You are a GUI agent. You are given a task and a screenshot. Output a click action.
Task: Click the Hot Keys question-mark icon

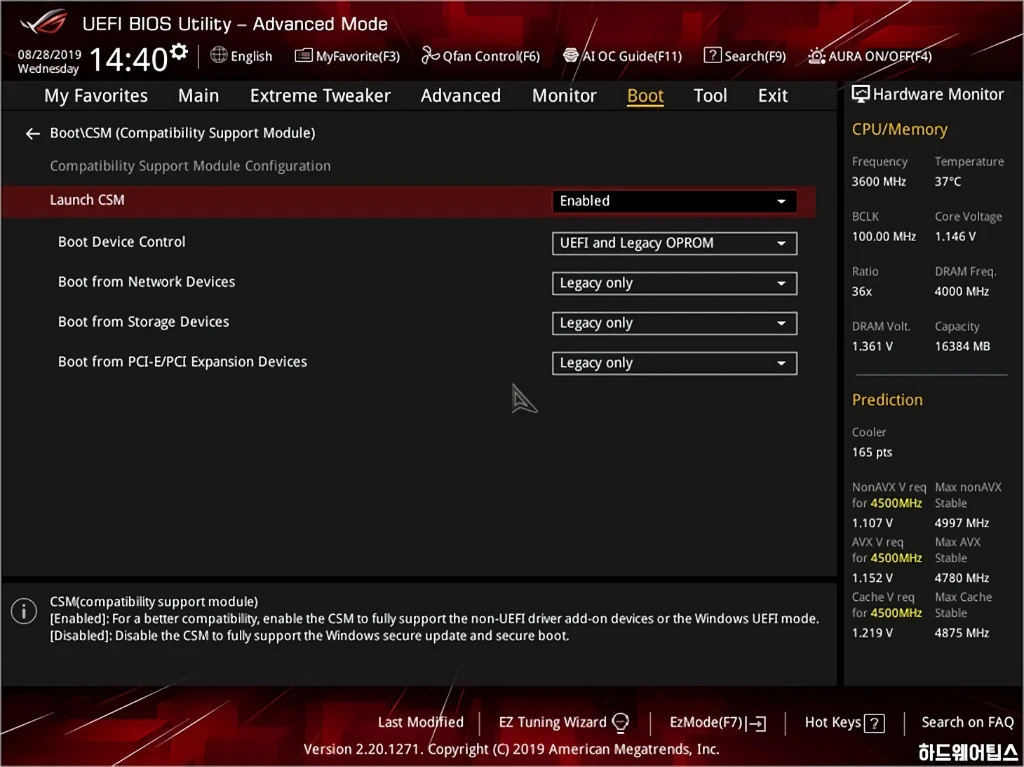(874, 723)
